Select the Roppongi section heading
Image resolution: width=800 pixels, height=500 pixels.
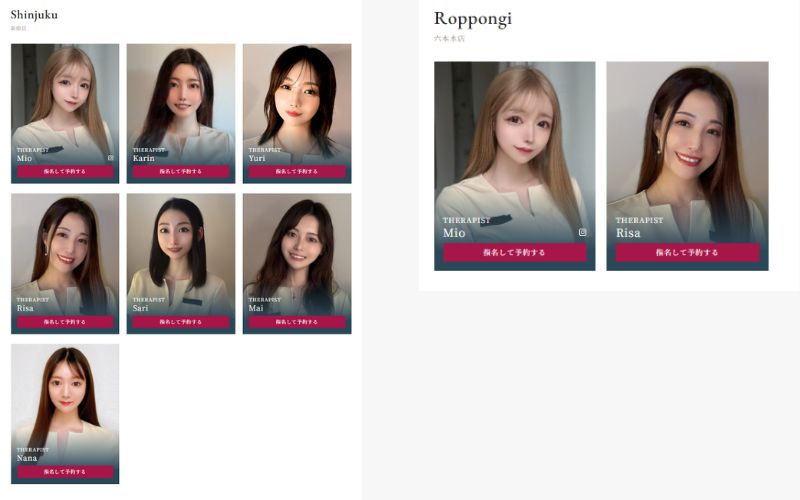click(473, 18)
